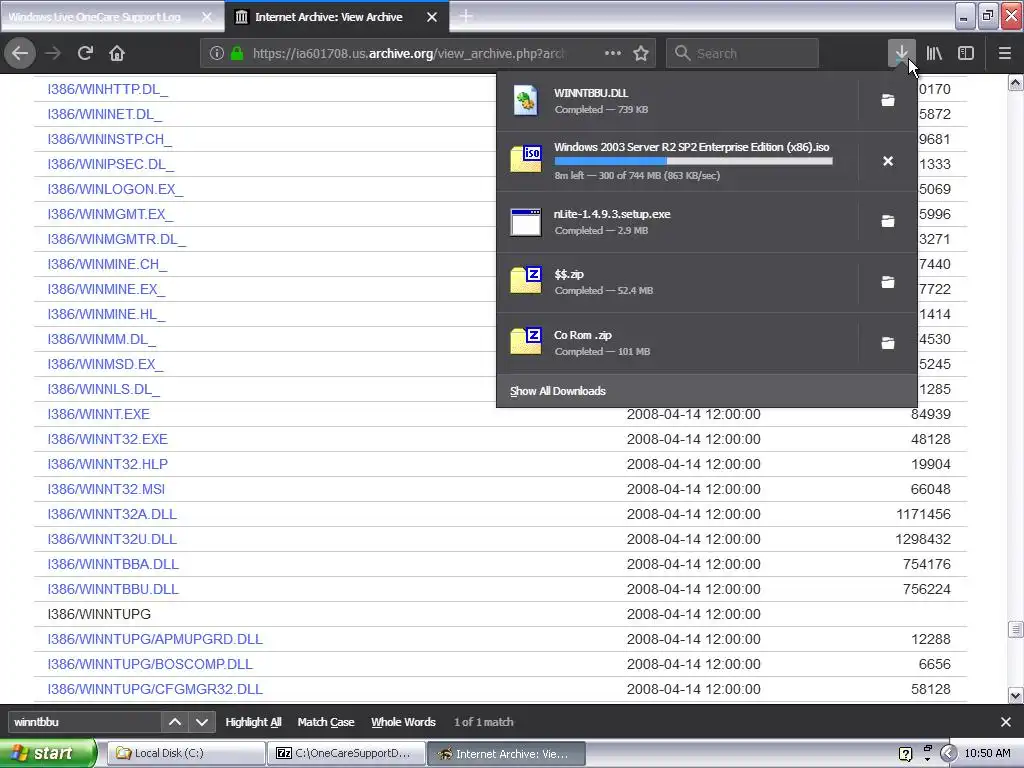Open I386/WINLOGON.EX_ link
This screenshot has width=1024, height=768.
115,189
